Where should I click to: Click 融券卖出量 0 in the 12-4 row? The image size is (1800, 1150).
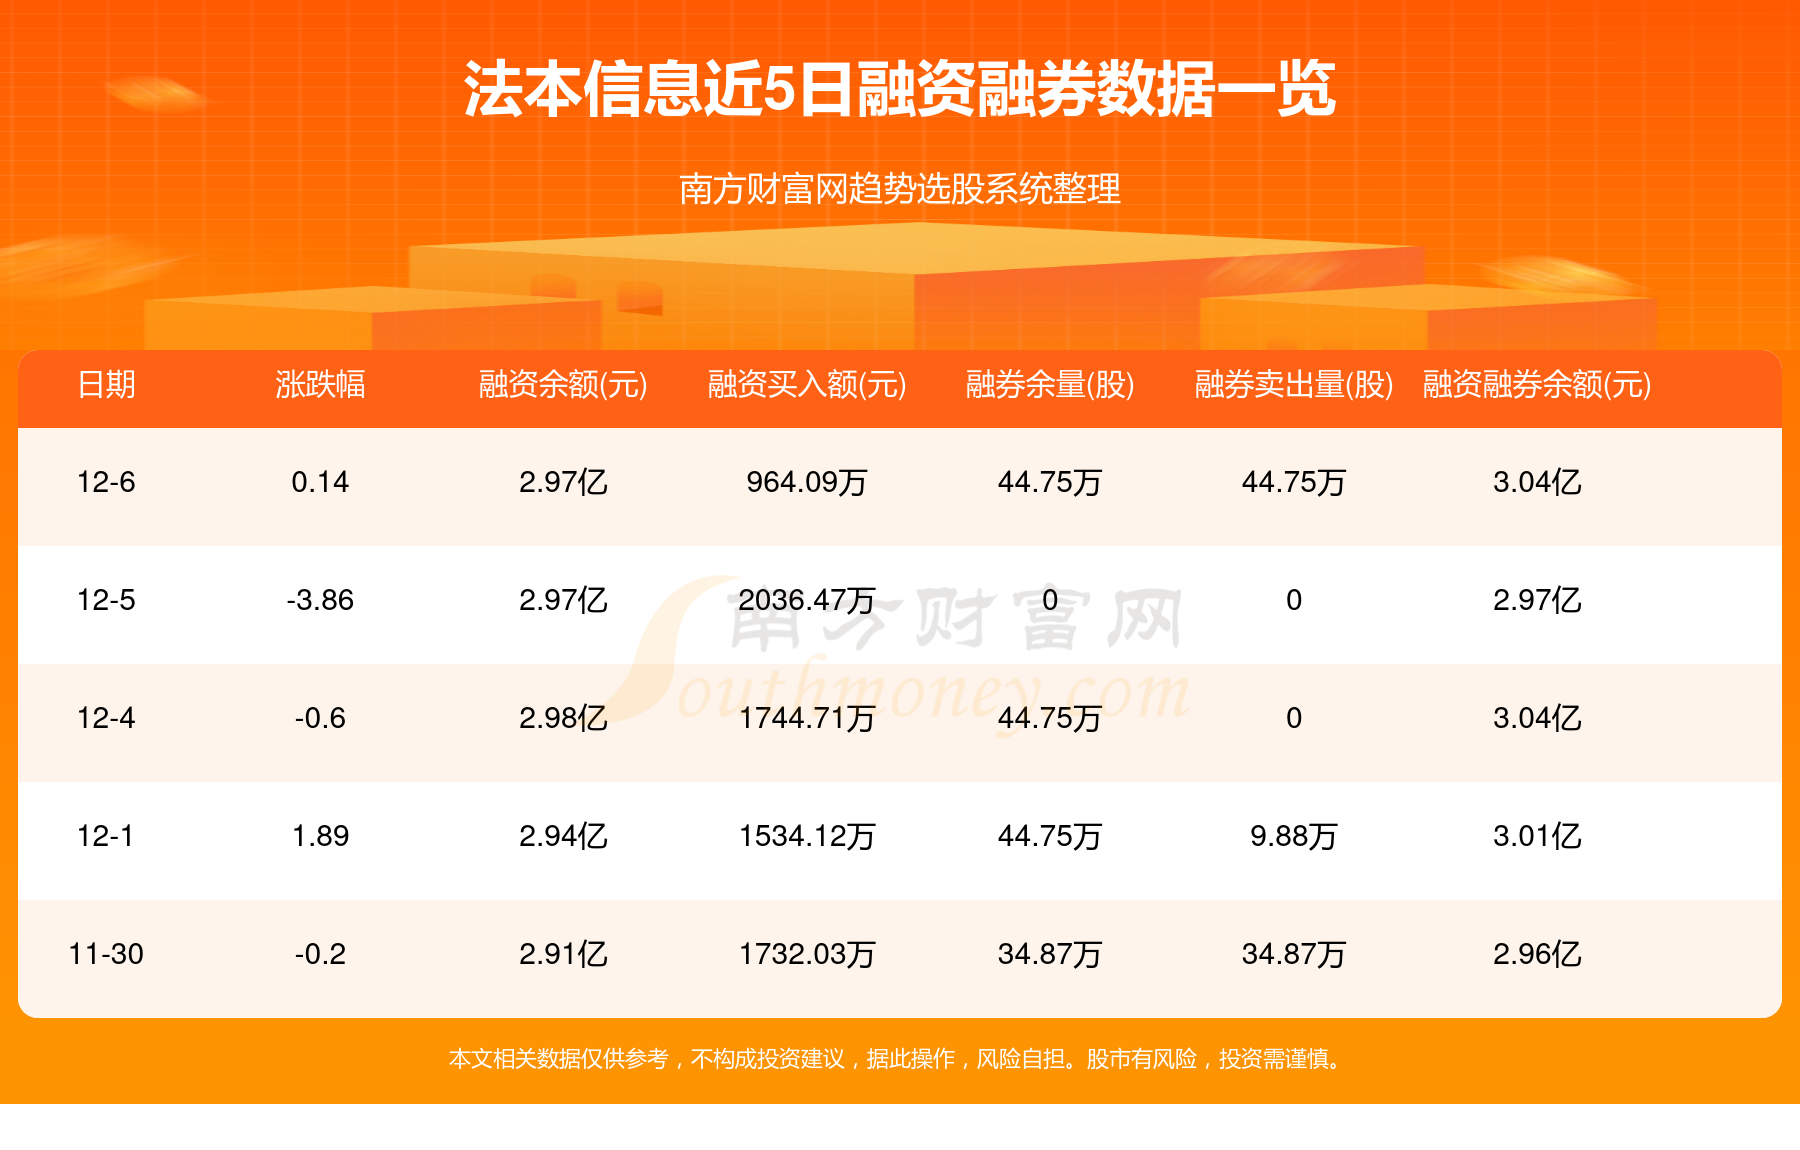pos(1294,718)
